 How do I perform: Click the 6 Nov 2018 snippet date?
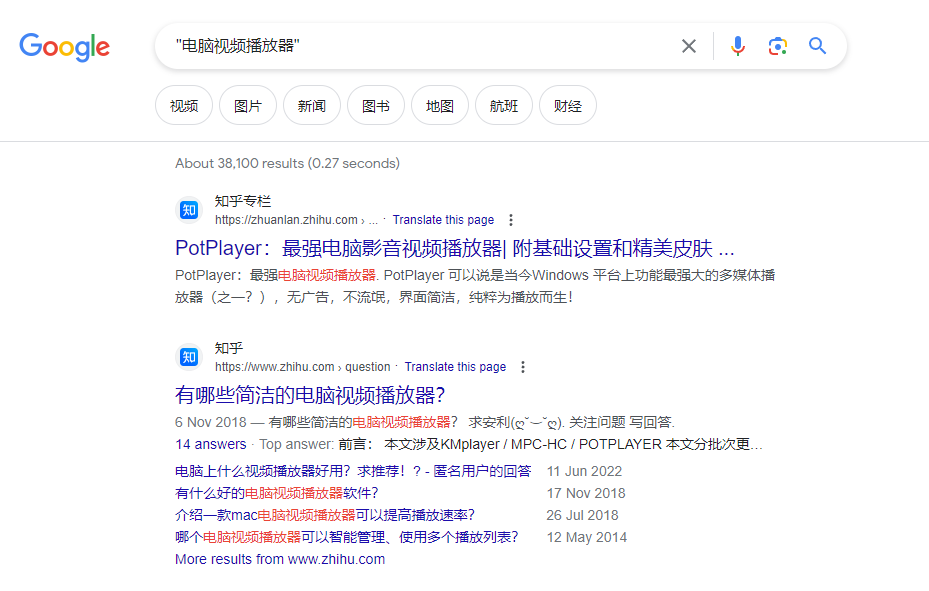coord(210,422)
